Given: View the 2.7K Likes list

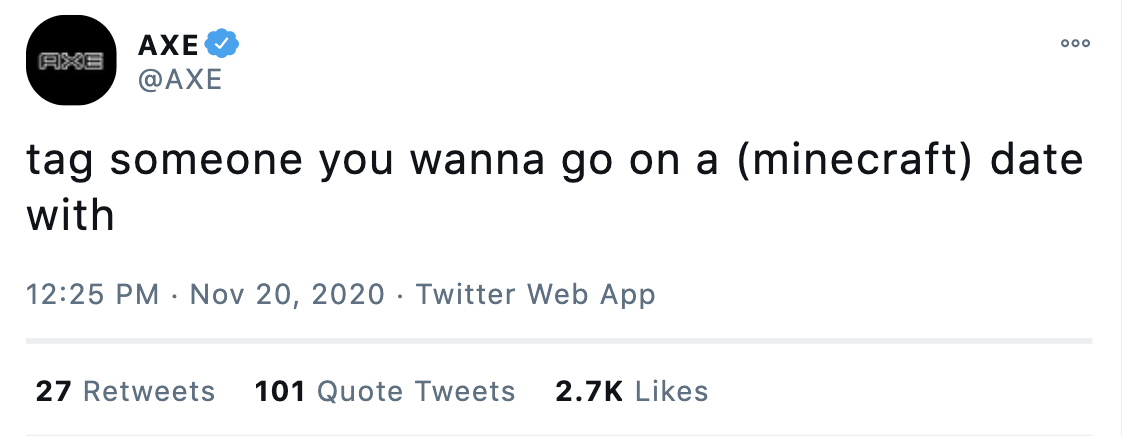Looking at the screenshot, I should (632, 391).
